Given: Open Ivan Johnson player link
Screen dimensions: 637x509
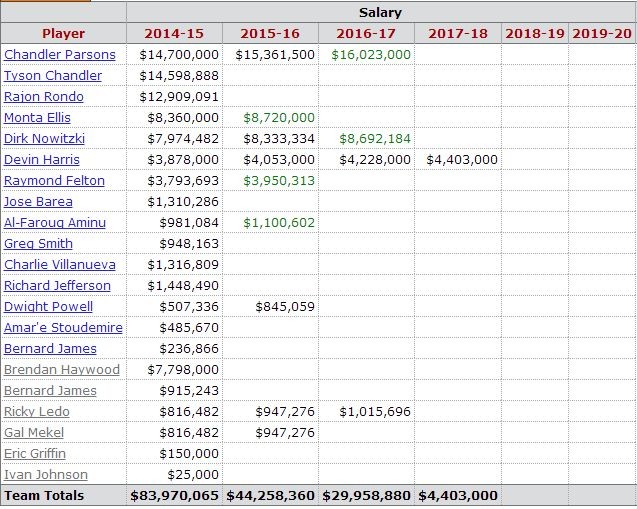Looking at the screenshot, I should click(x=46, y=474).
